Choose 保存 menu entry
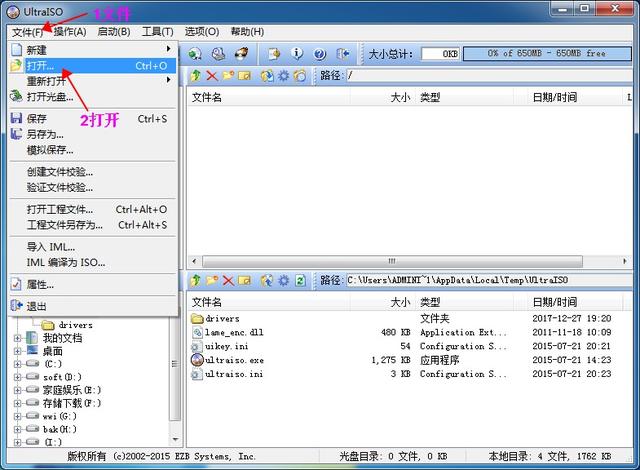 93,119
